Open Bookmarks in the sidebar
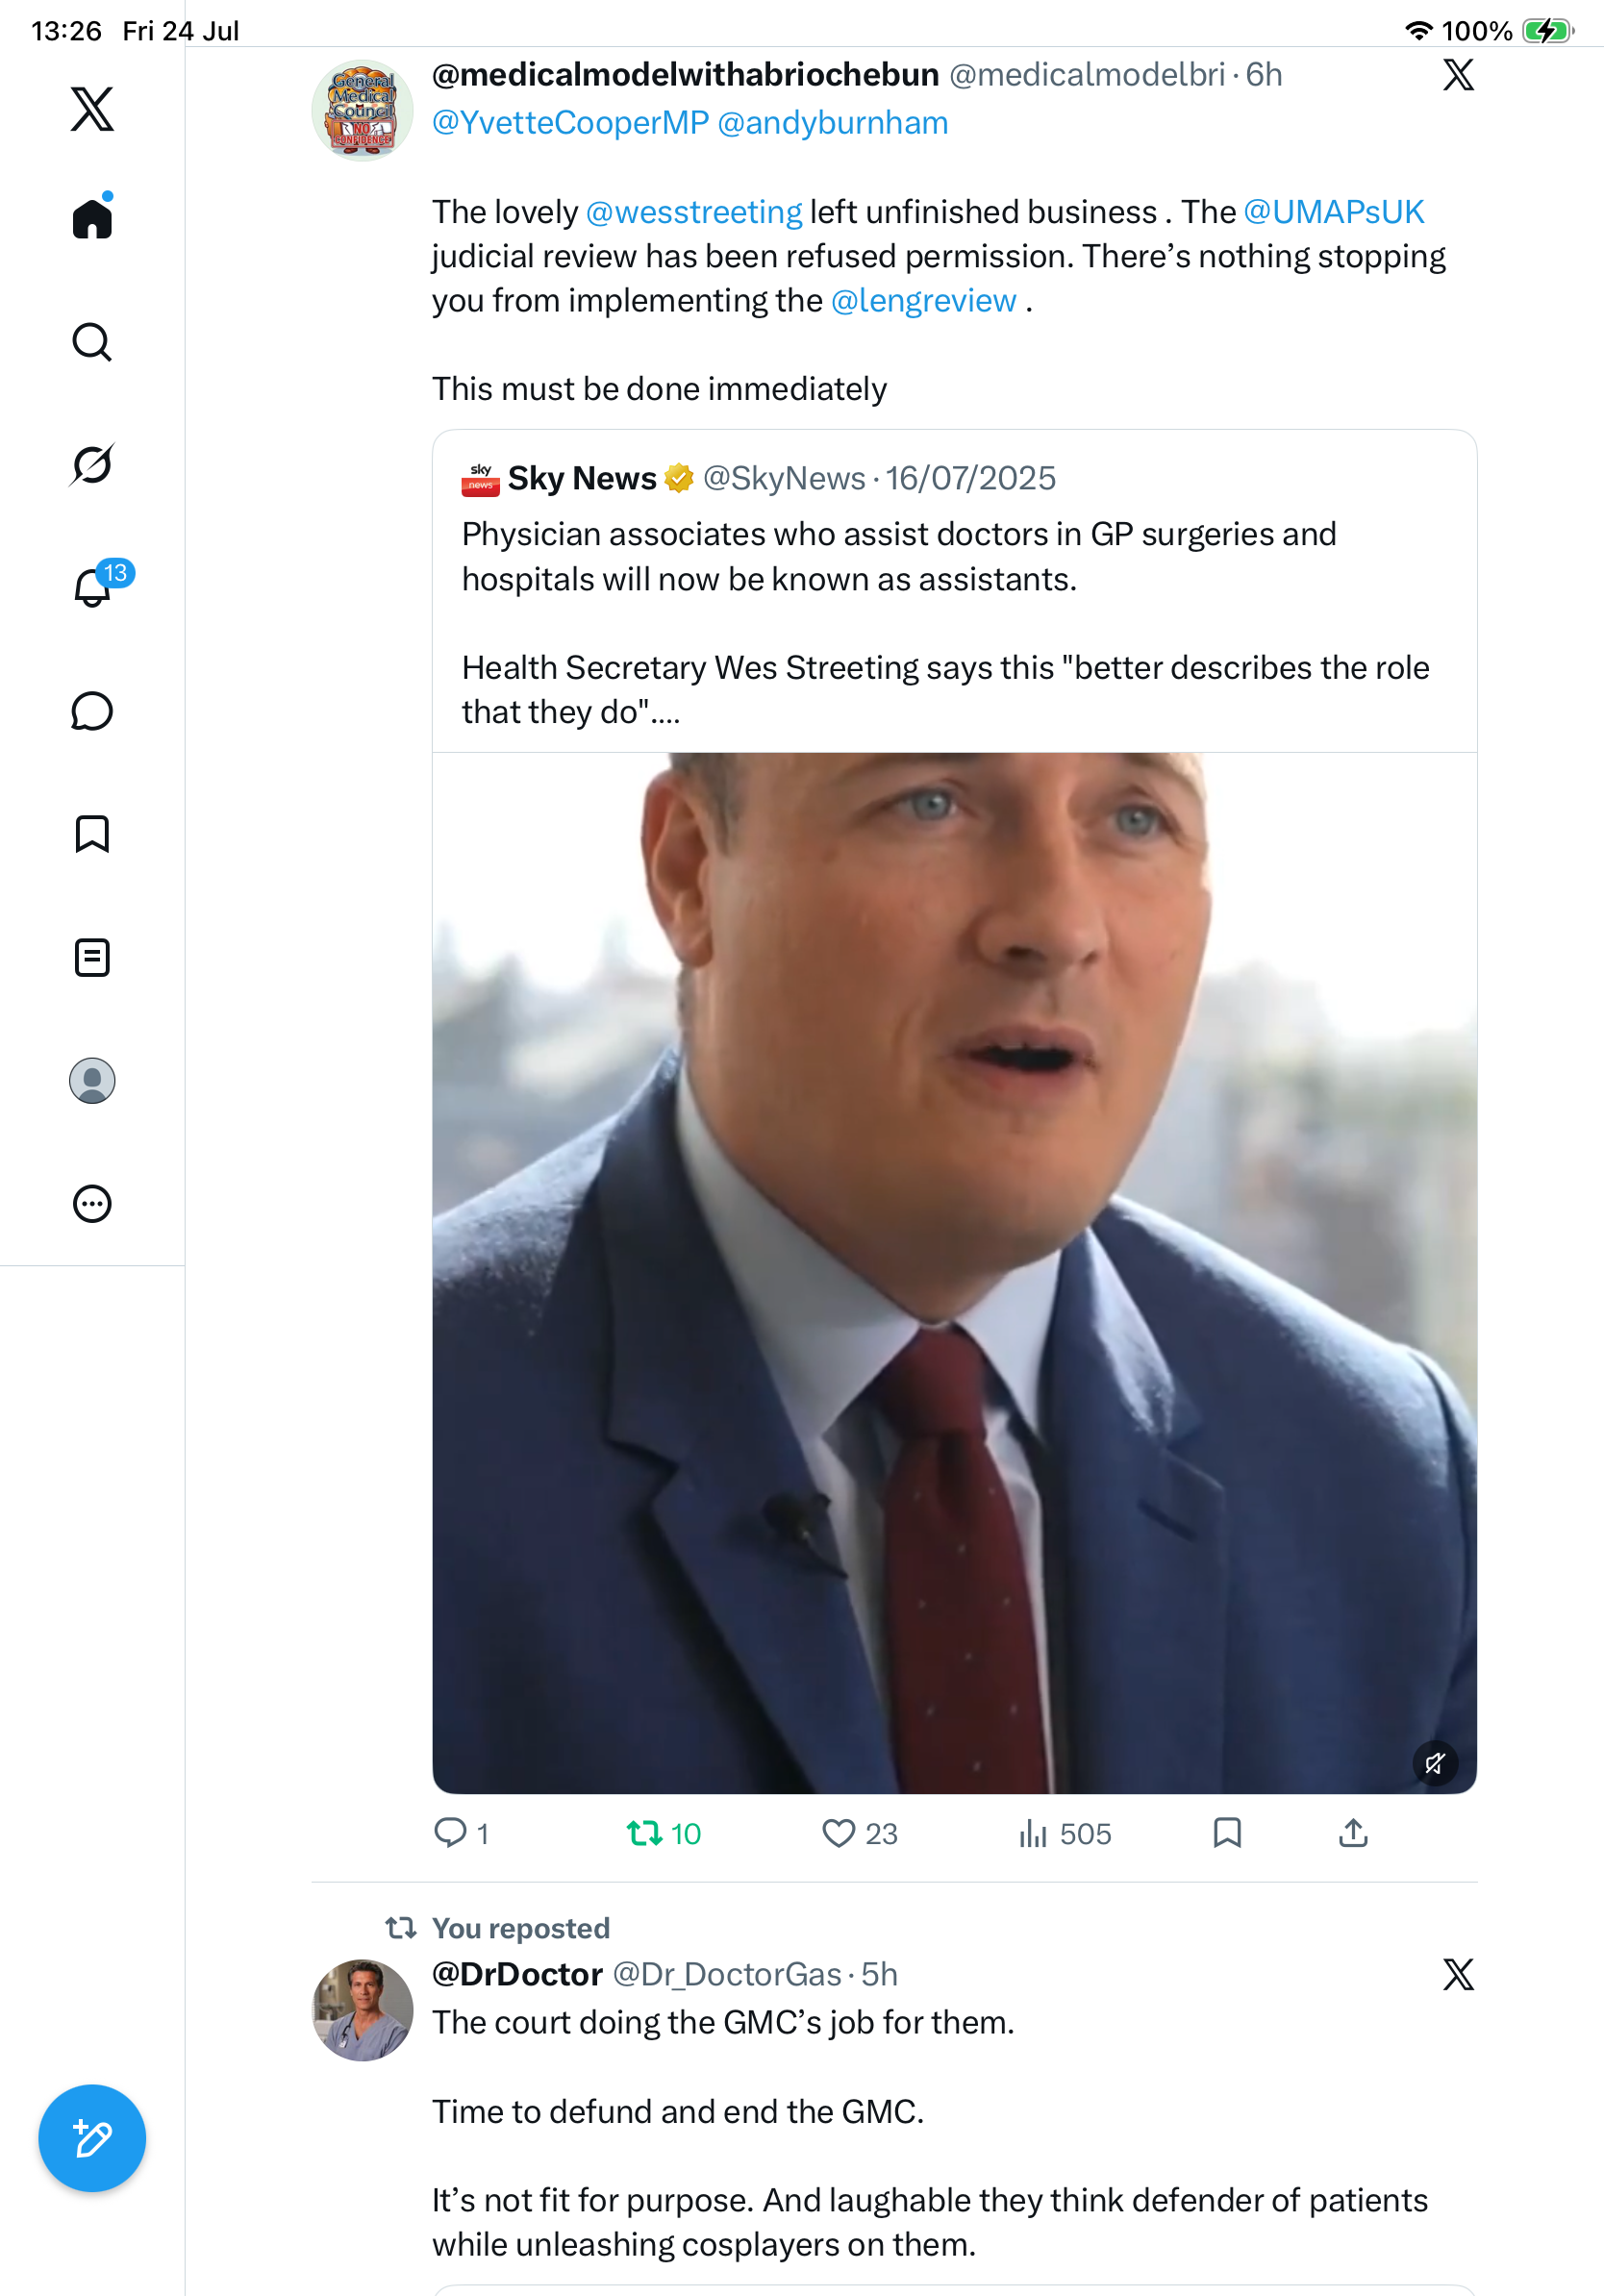This screenshot has width=1604, height=2296. 92,834
